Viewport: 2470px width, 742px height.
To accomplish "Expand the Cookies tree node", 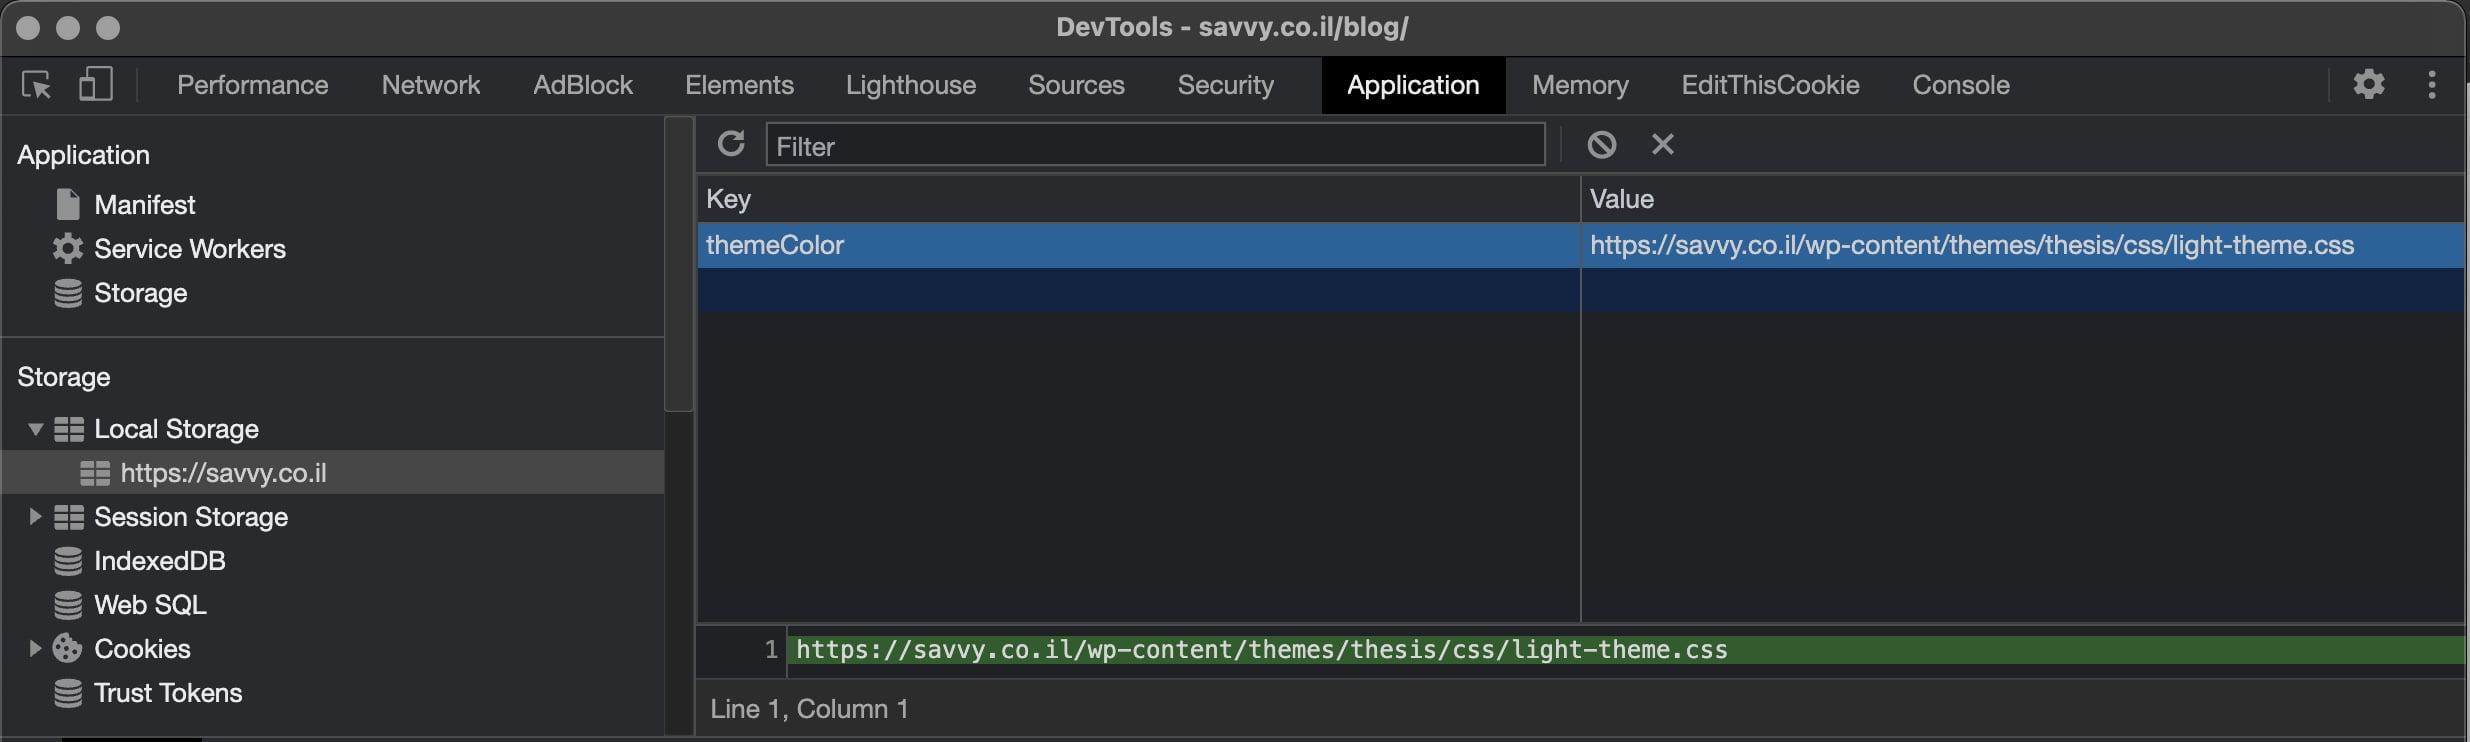I will tap(35, 649).
